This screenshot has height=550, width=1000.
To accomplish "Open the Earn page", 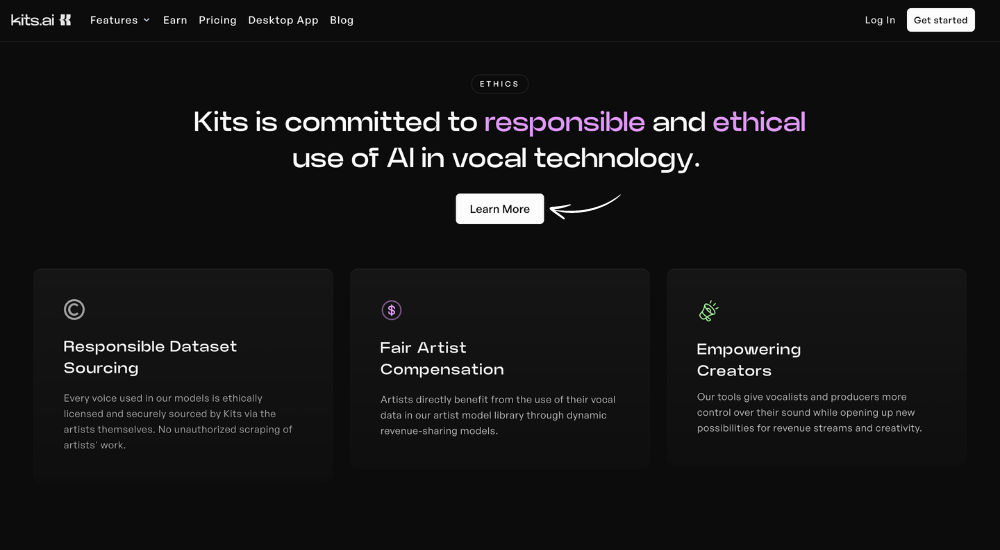I will pos(175,20).
